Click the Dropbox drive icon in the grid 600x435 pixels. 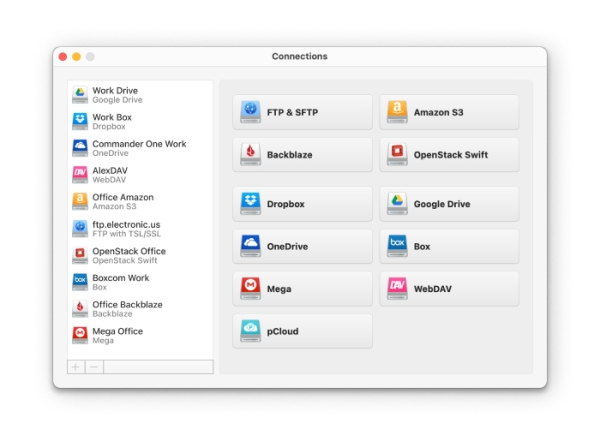pyautogui.click(x=251, y=204)
